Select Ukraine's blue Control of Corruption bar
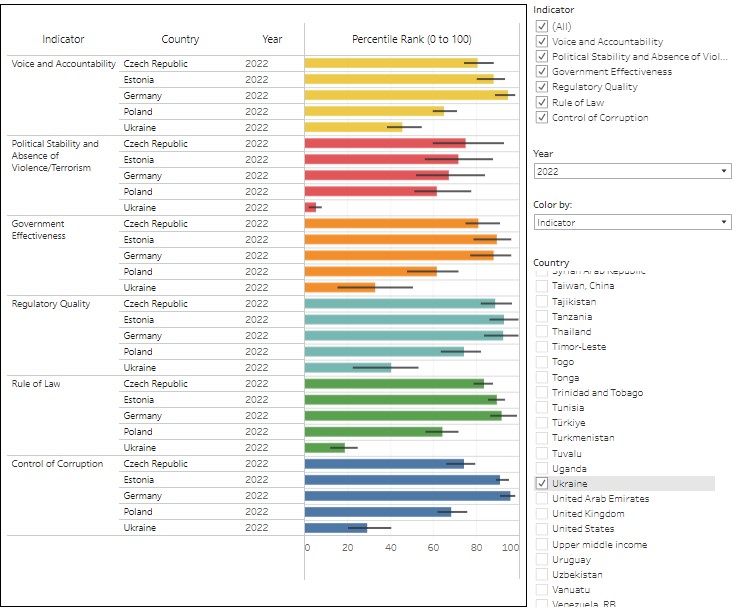Viewport: 745px width, 610px height. point(336,527)
